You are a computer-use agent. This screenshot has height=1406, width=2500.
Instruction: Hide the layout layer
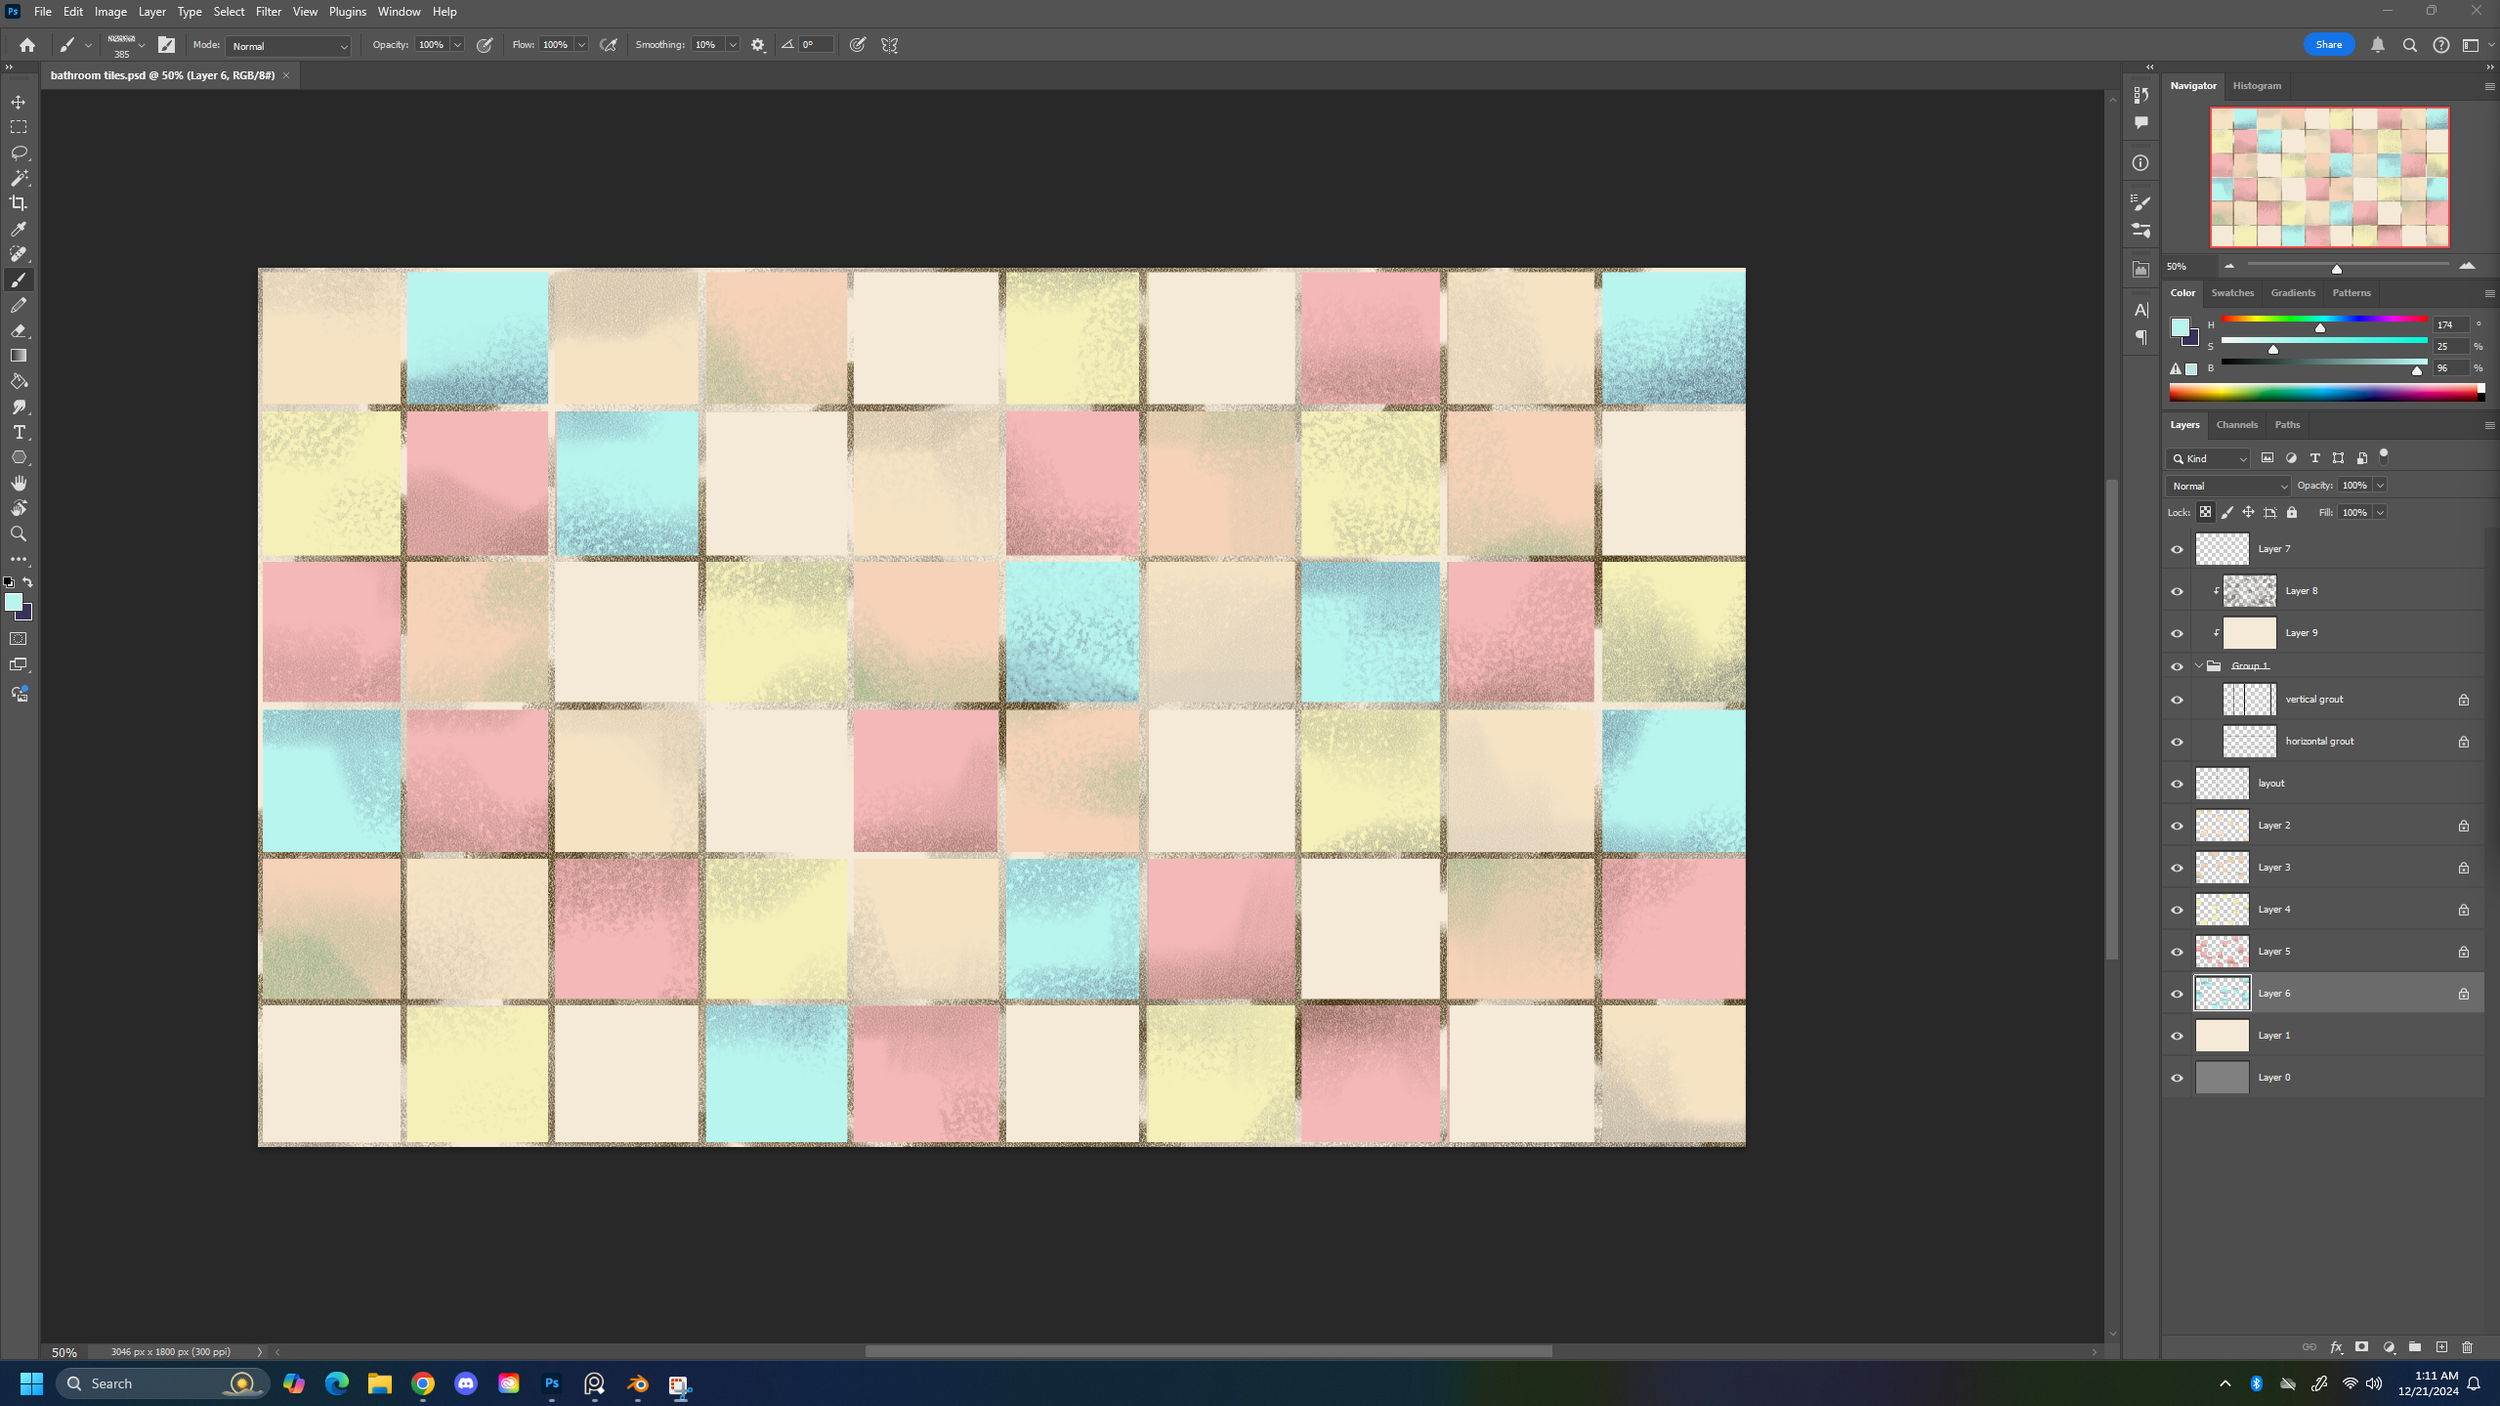[x=2177, y=783]
